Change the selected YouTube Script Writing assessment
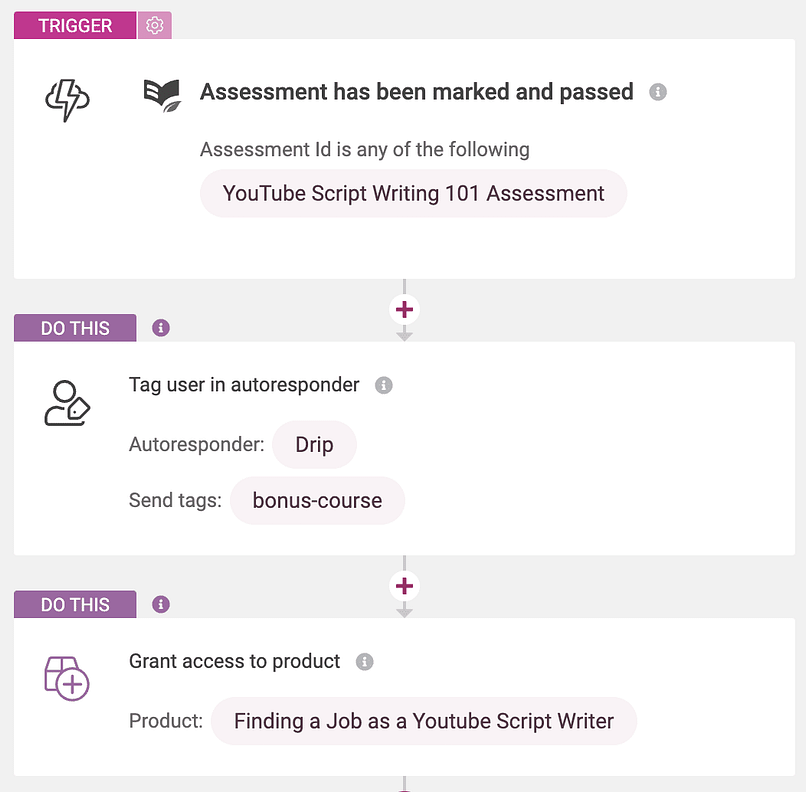Screen dimensions: 806x792 point(413,193)
